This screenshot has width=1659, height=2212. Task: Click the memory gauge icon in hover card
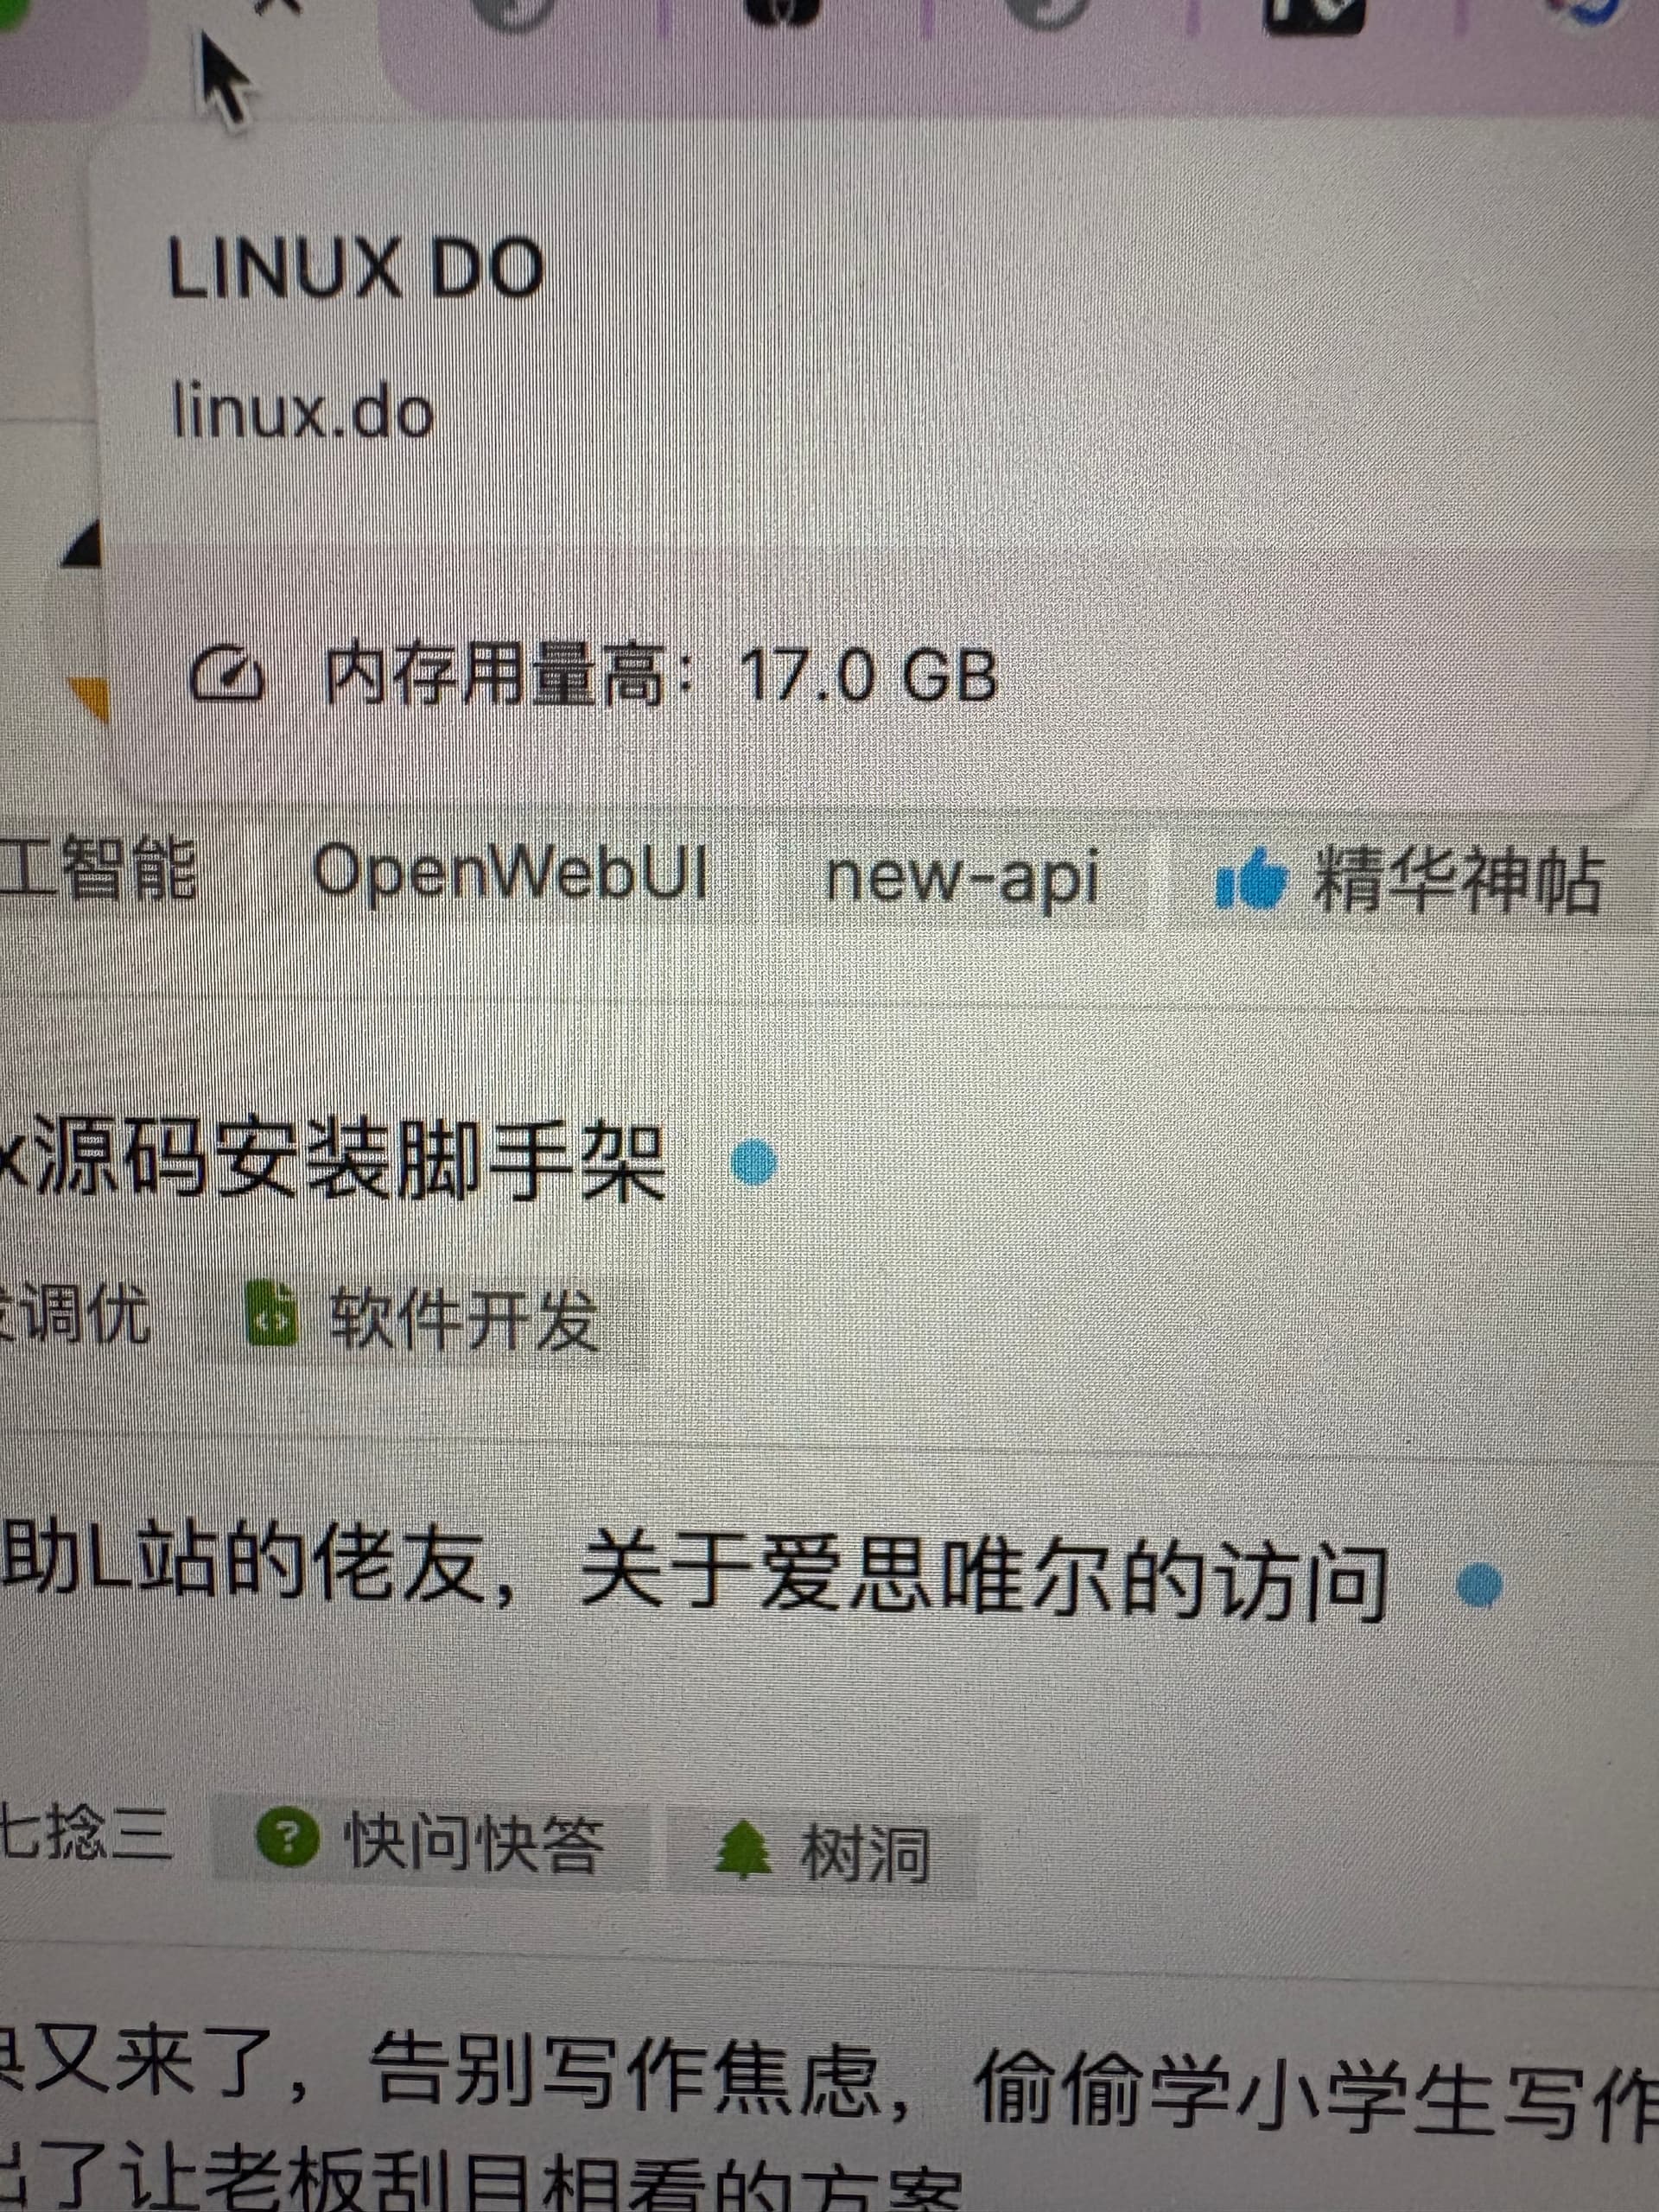click(x=227, y=677)
